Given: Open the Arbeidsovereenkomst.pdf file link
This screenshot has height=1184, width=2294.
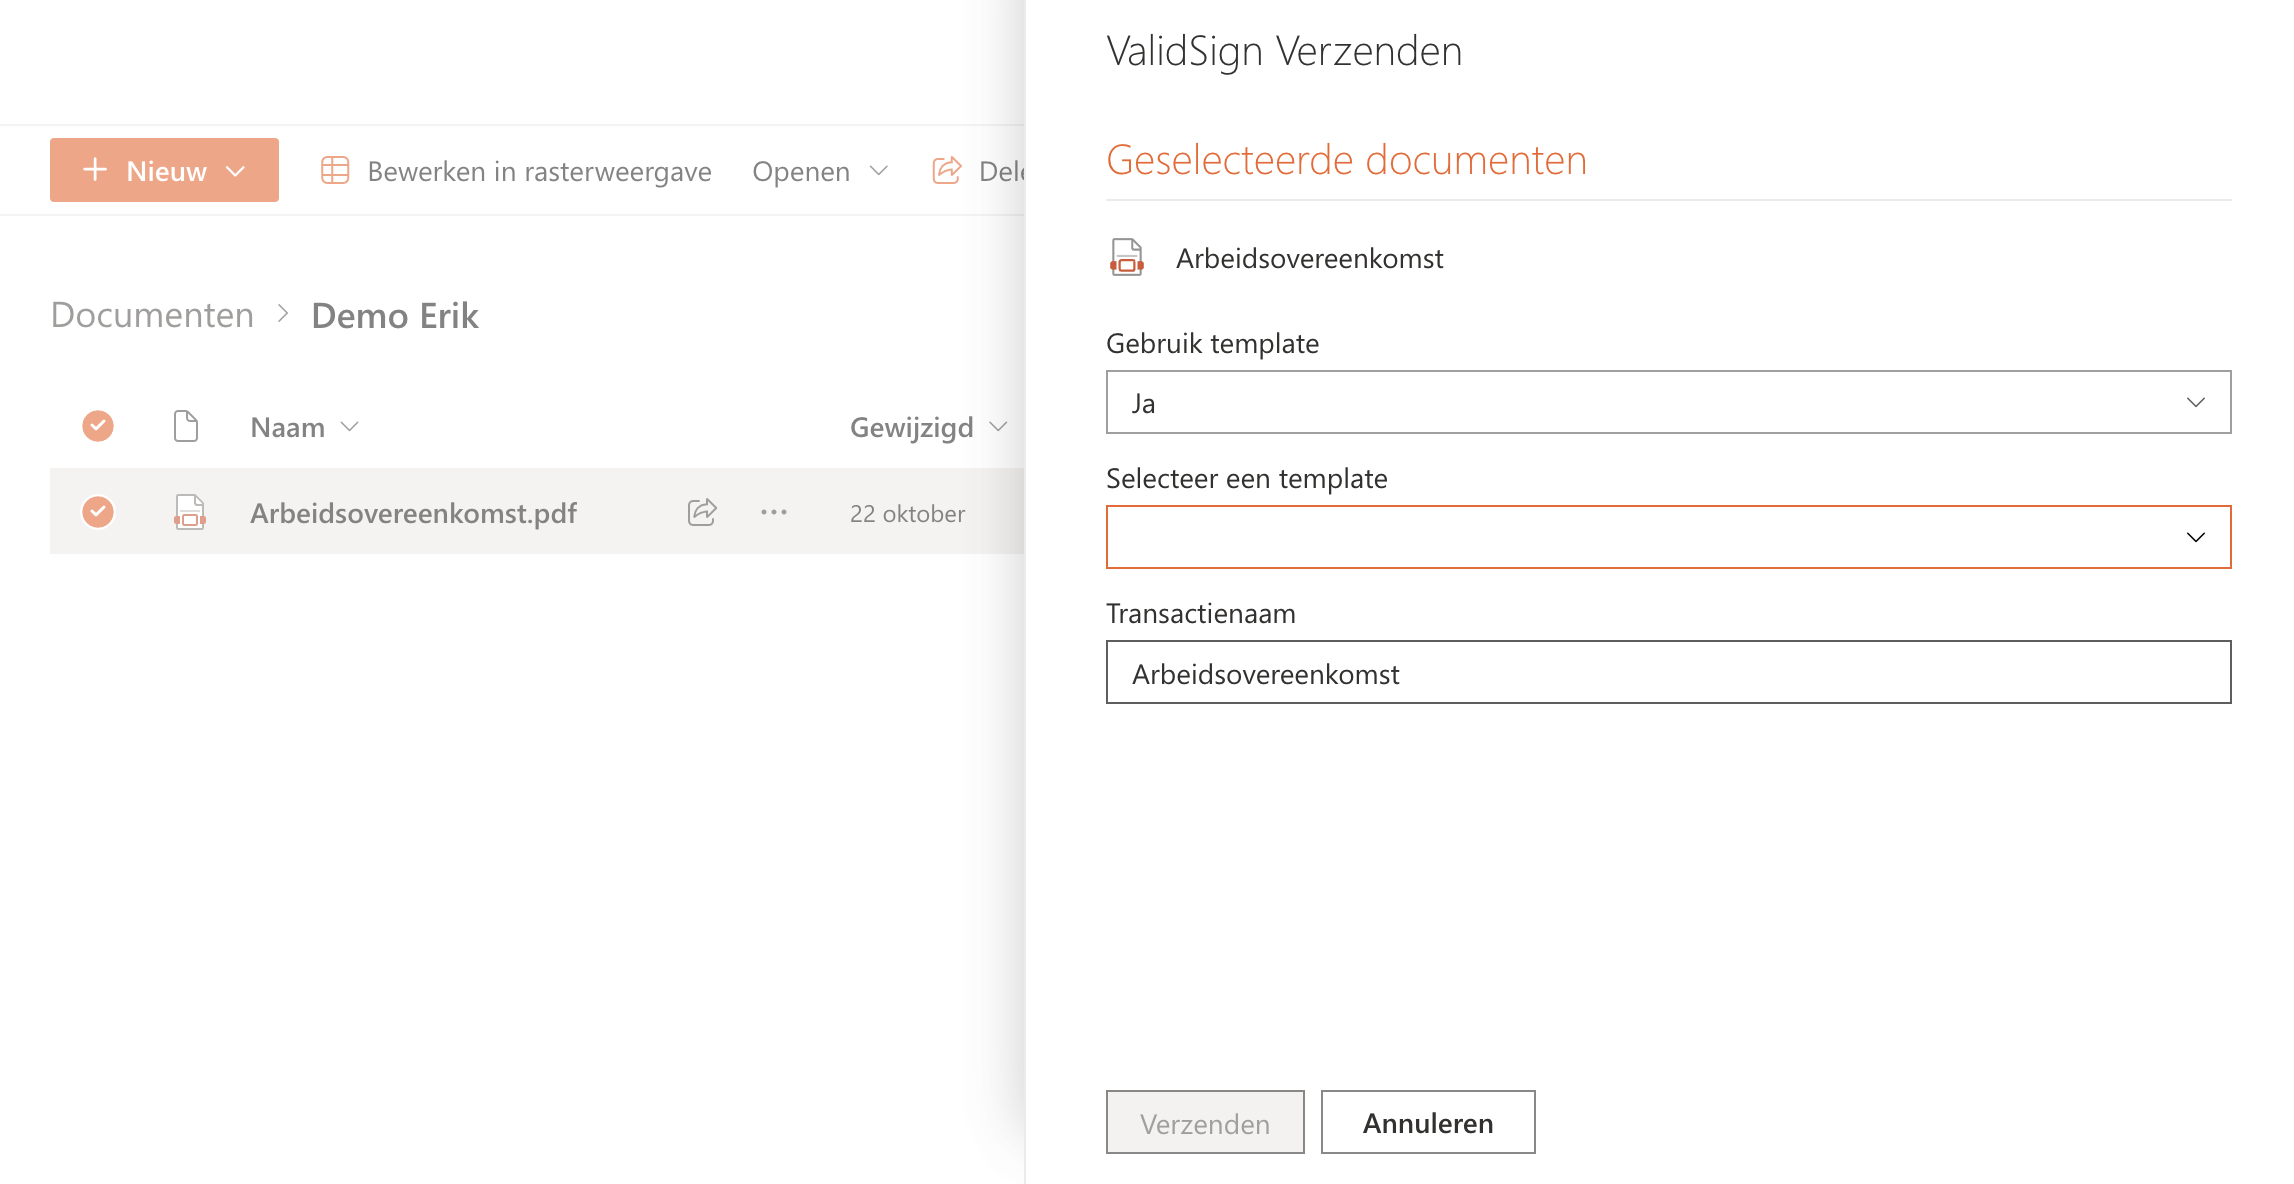Looking at the screenshot, I should (x=413, y=513).
